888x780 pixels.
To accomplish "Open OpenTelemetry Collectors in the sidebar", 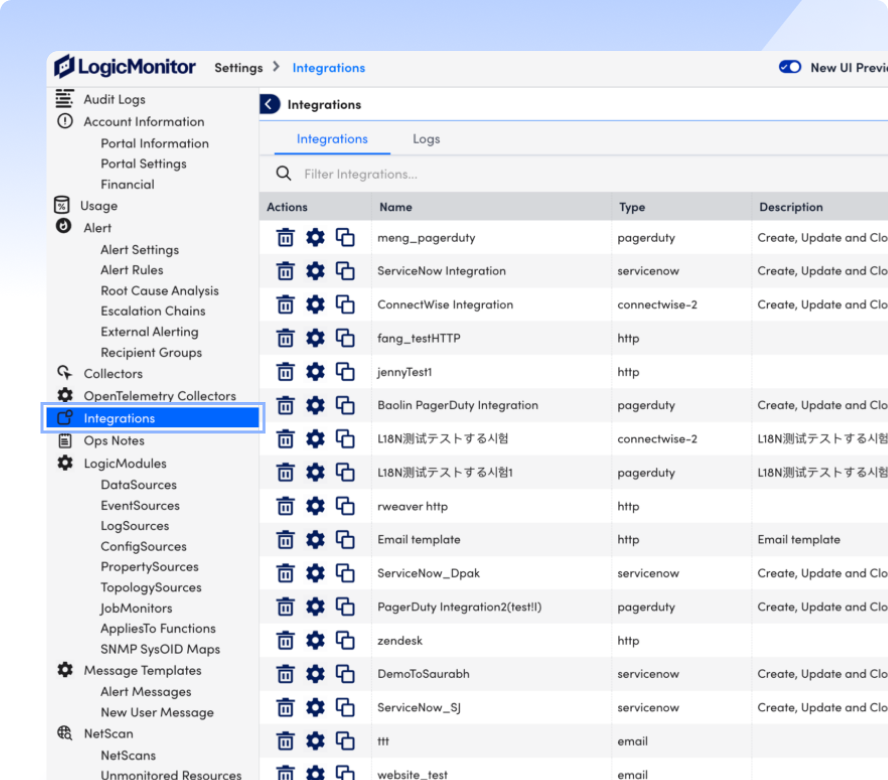I will 160,395.
